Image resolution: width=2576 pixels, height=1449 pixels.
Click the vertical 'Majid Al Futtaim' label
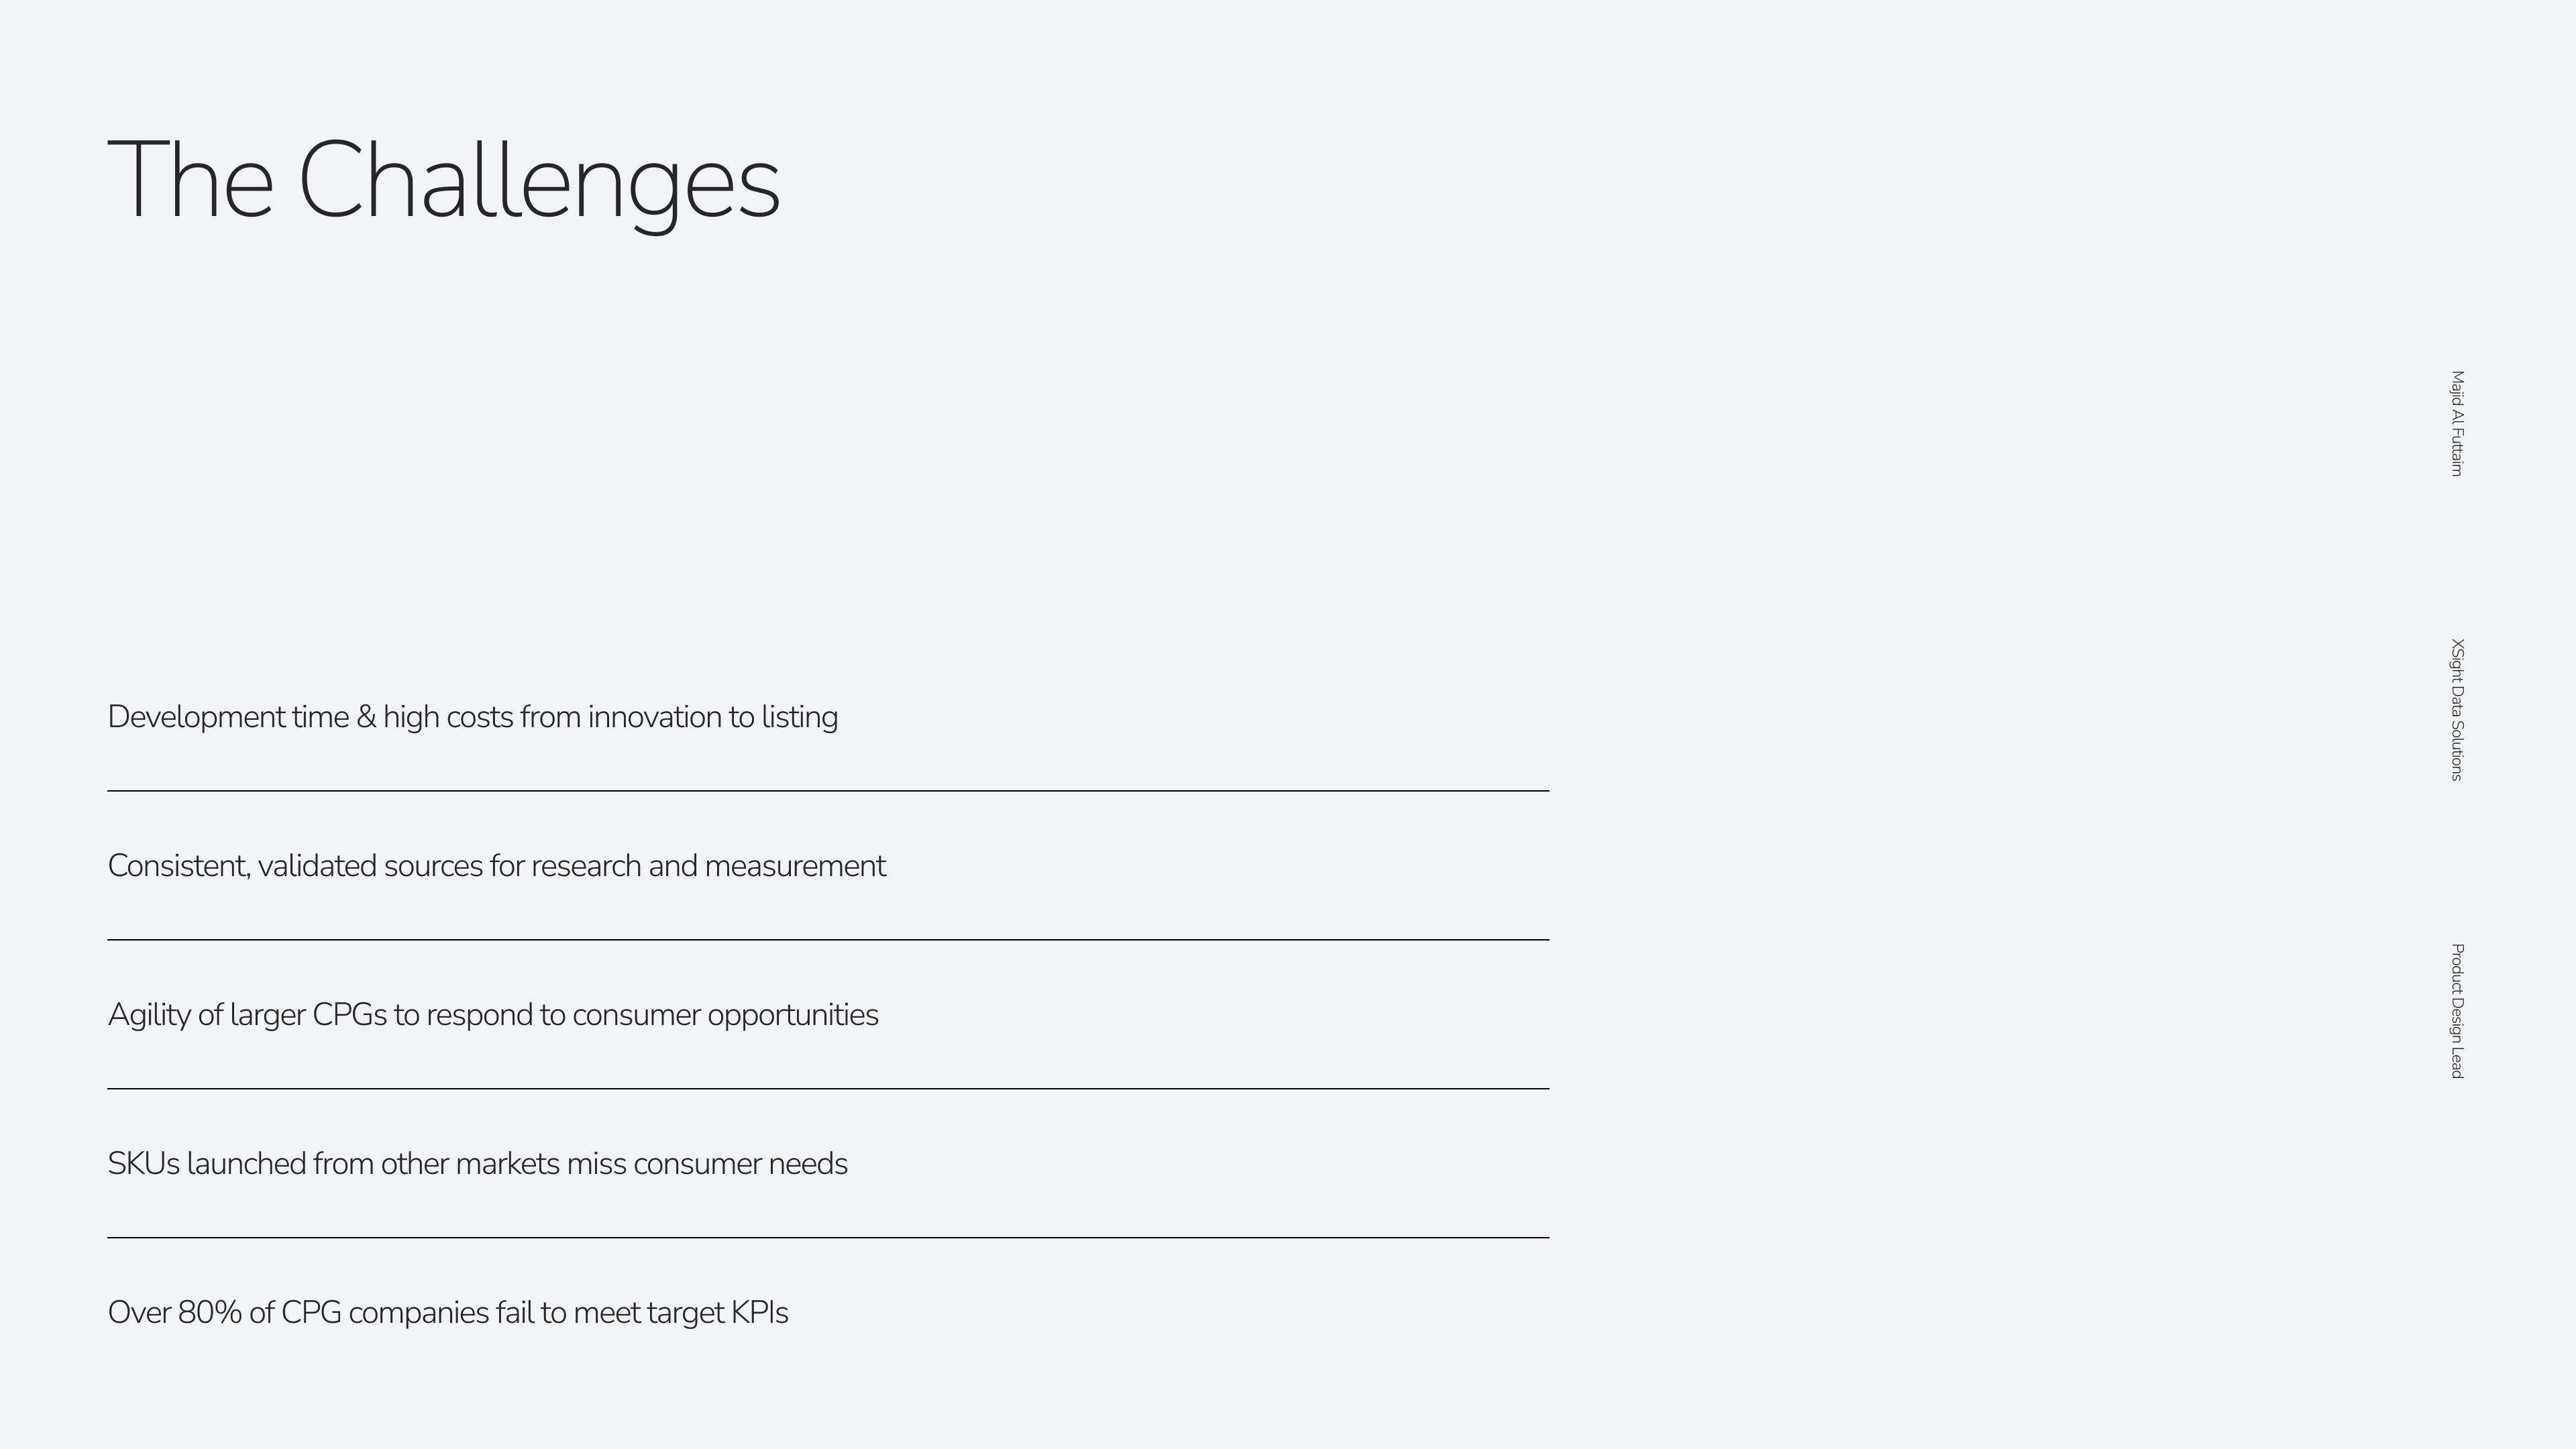(x=2457, y=423)
